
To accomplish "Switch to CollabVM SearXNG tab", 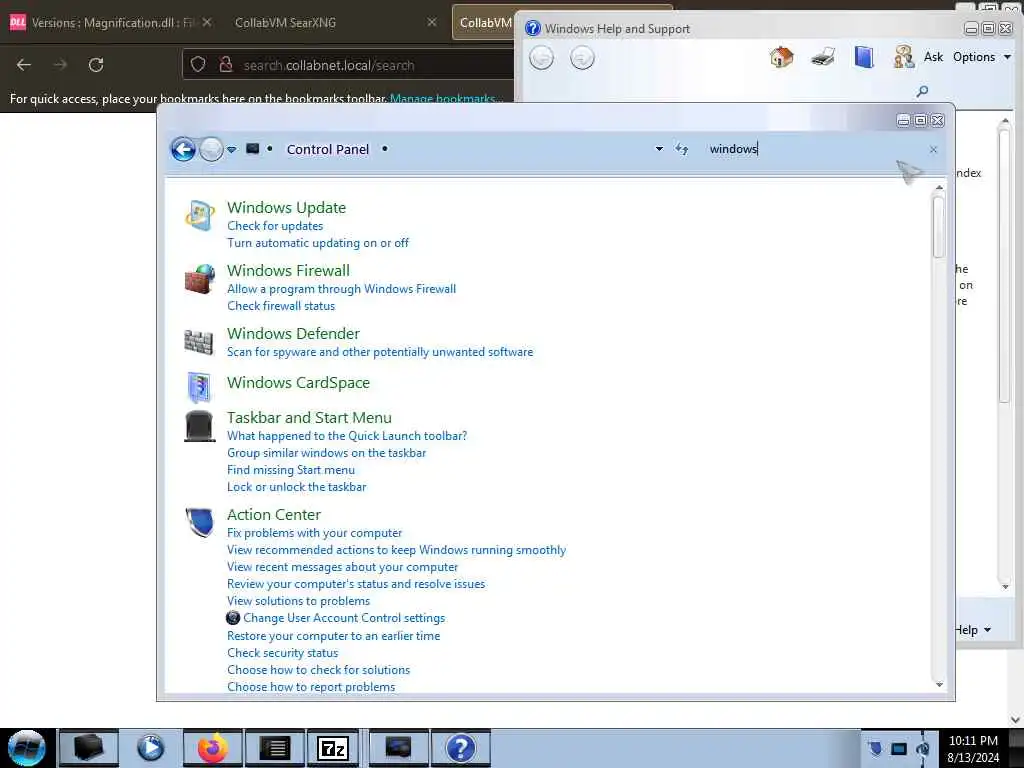I will [x=285, y=23].
